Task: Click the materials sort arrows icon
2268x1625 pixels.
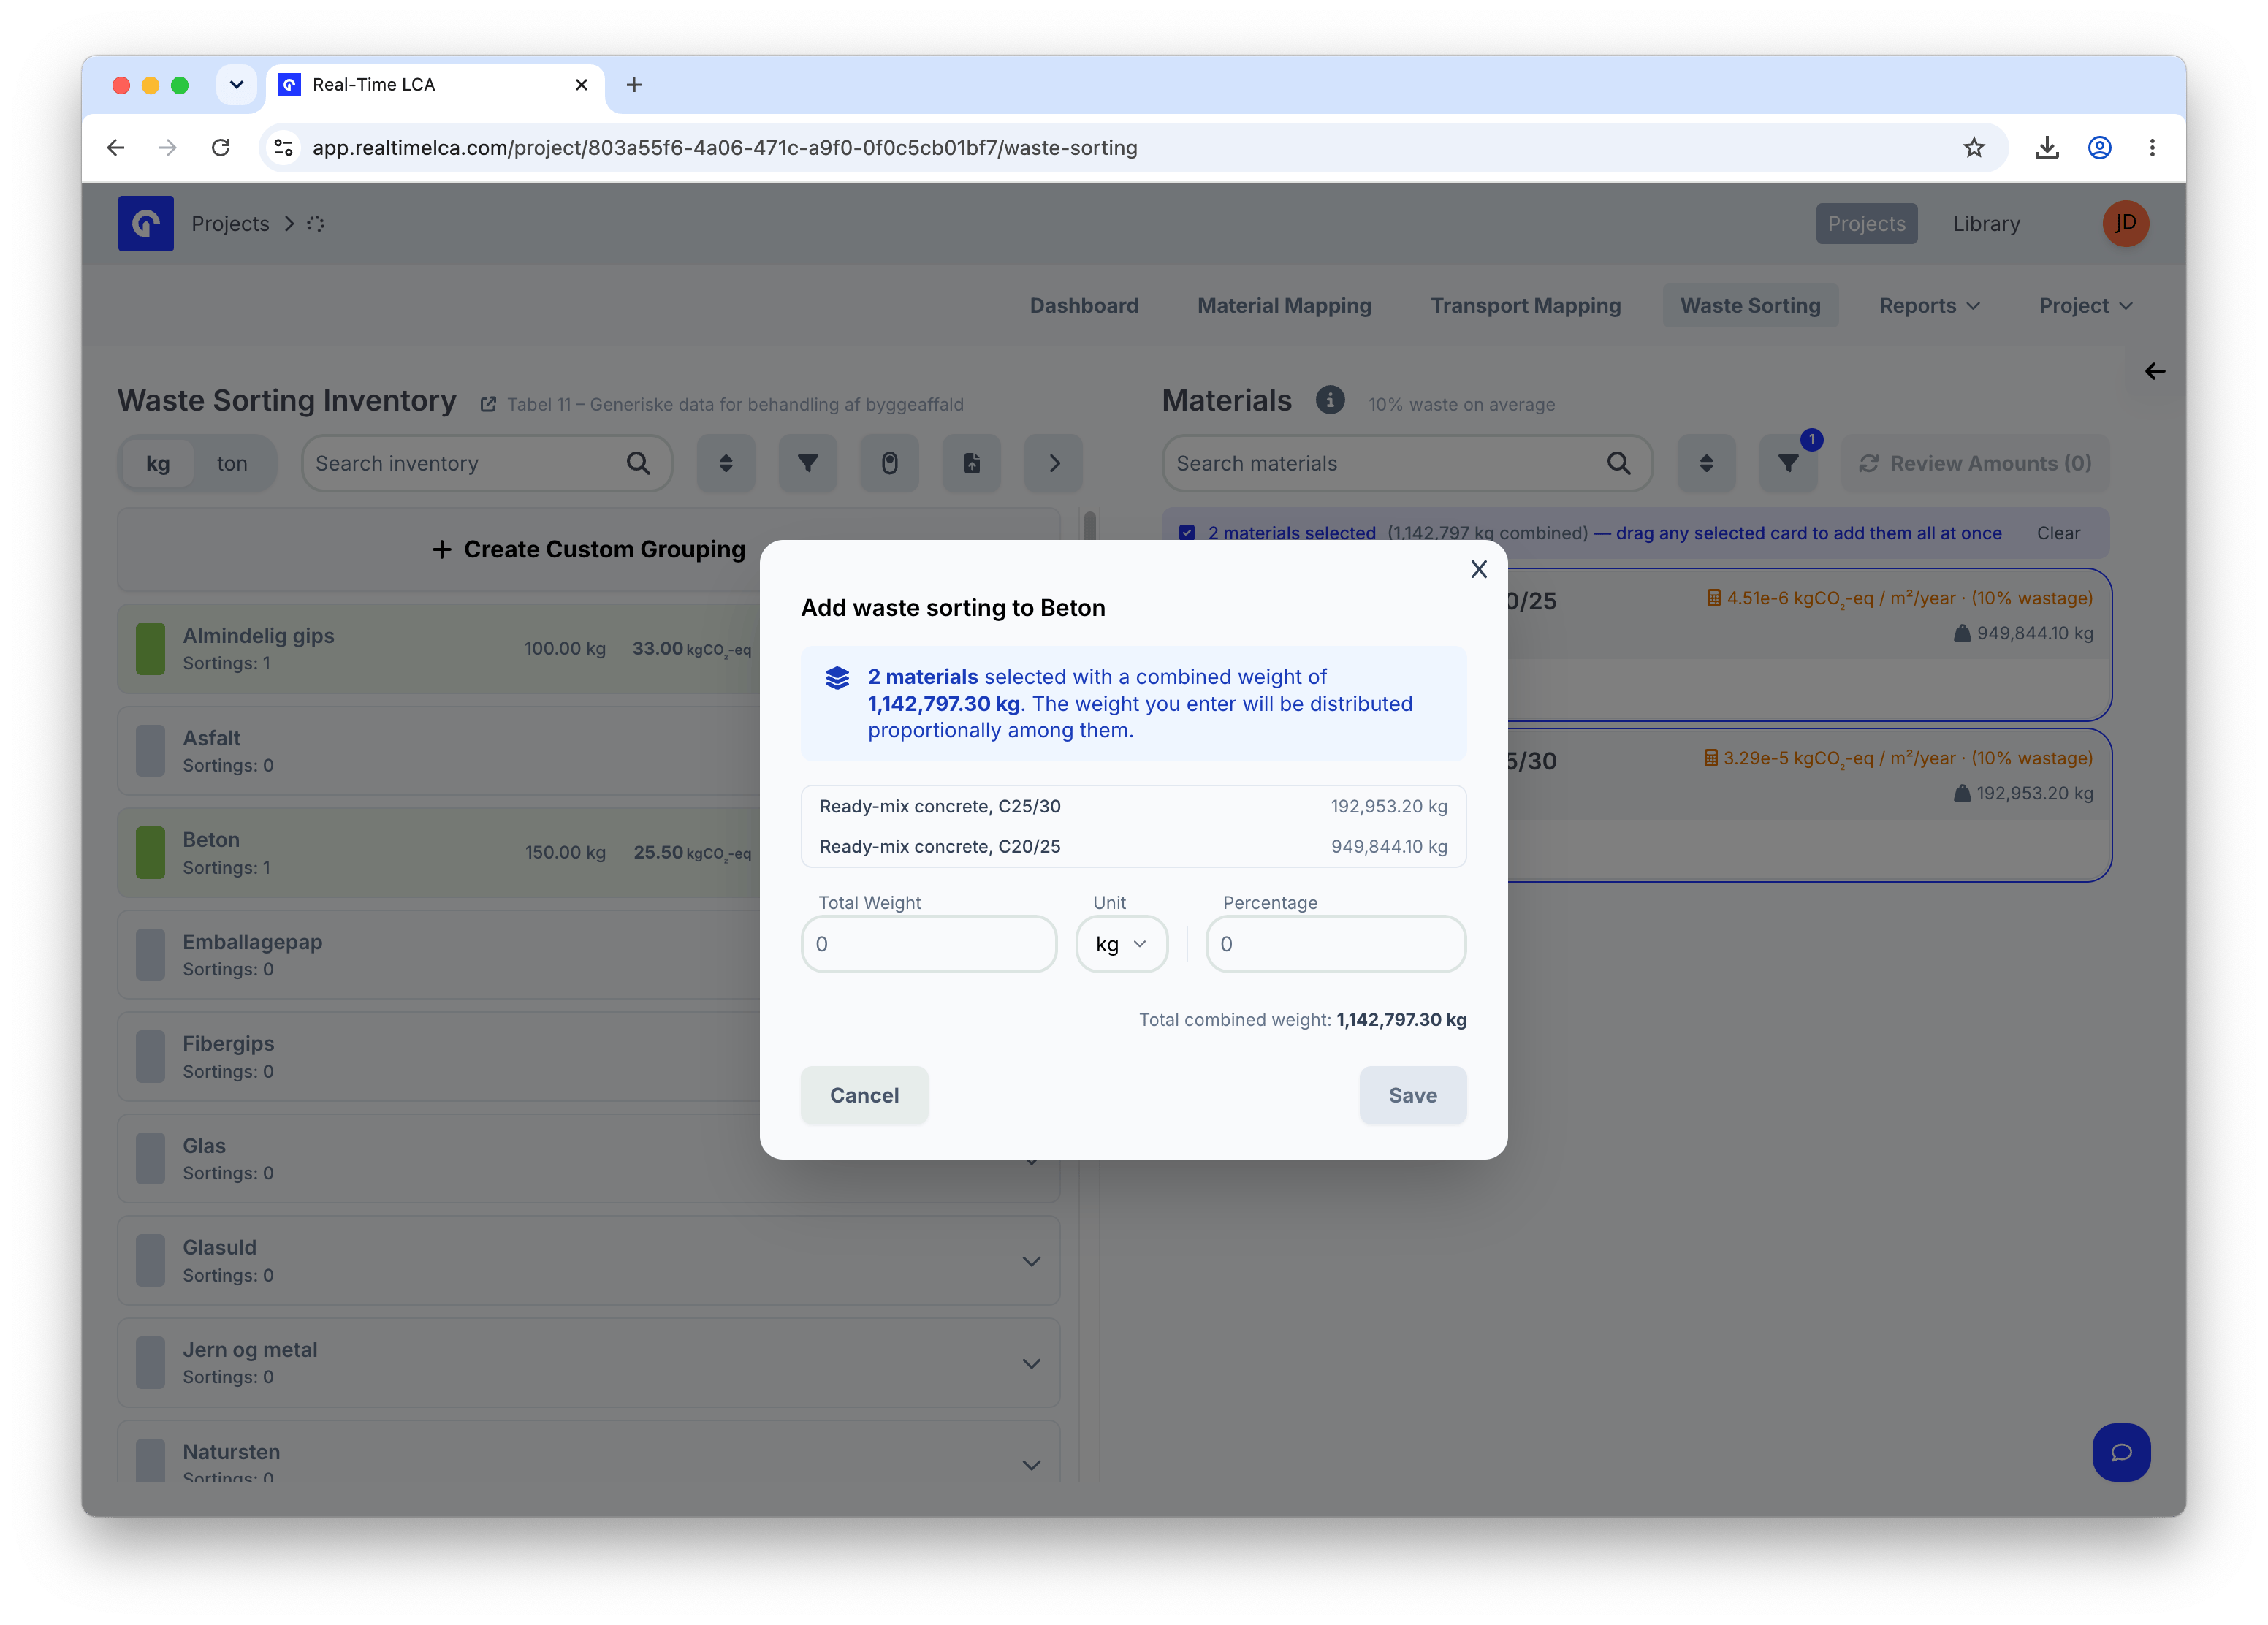Action: tap(1706, 463)
